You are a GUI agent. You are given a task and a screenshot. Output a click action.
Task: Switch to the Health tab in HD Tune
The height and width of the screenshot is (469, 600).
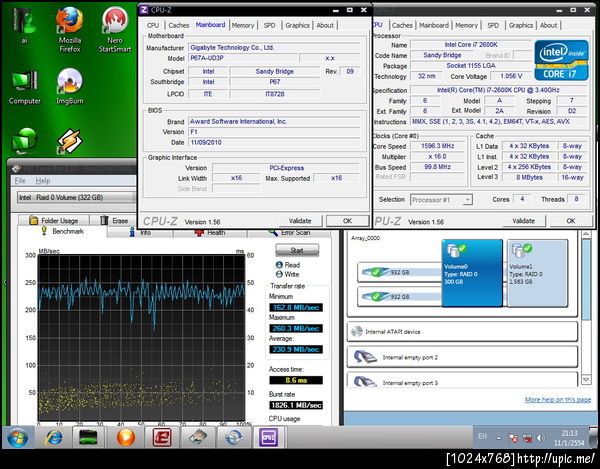[x=210, y=232]
